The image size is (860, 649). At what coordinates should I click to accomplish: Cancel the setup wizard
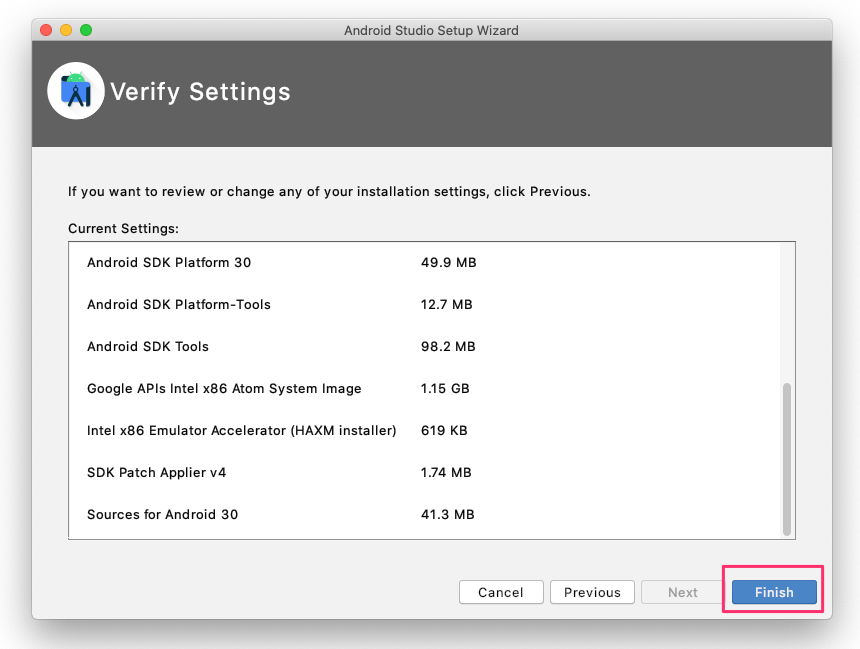[x=501, y=592]
